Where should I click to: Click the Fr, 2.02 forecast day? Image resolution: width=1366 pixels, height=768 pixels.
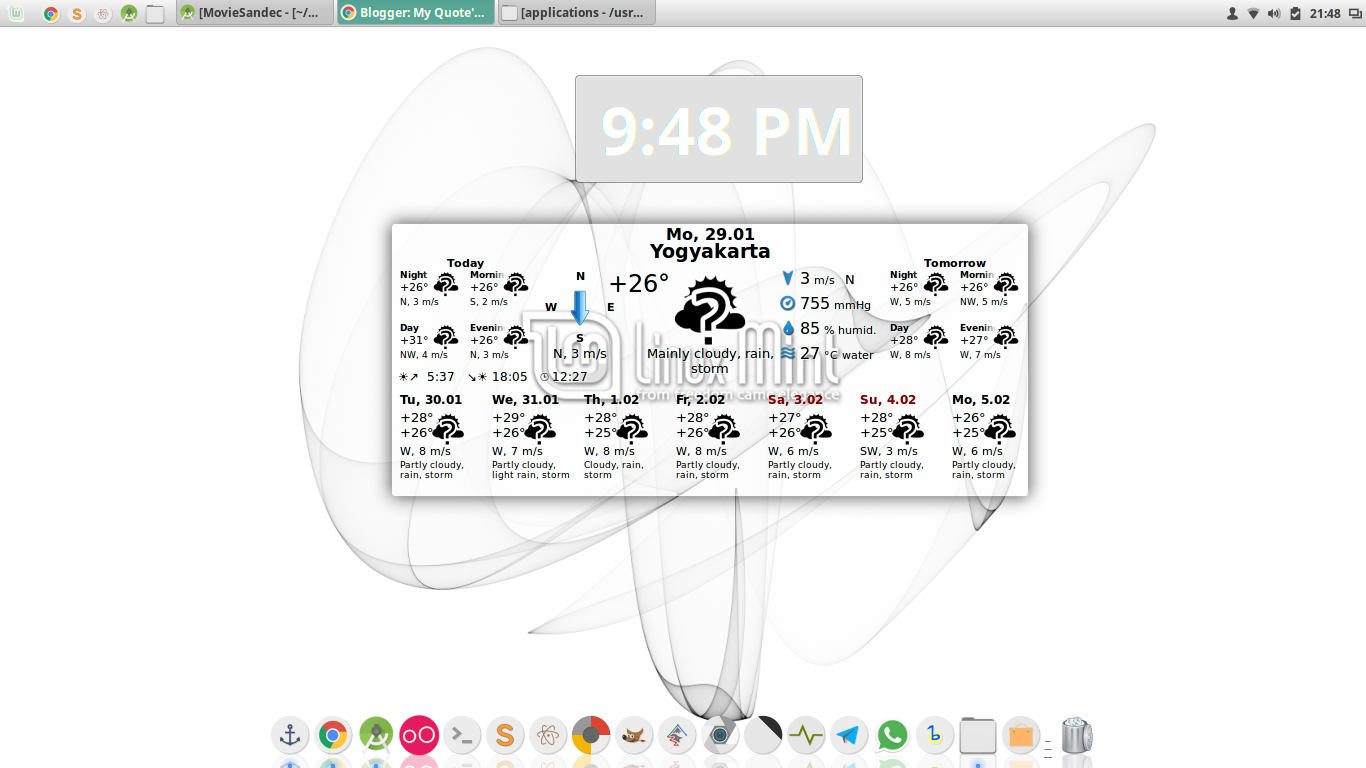(702, 399)
